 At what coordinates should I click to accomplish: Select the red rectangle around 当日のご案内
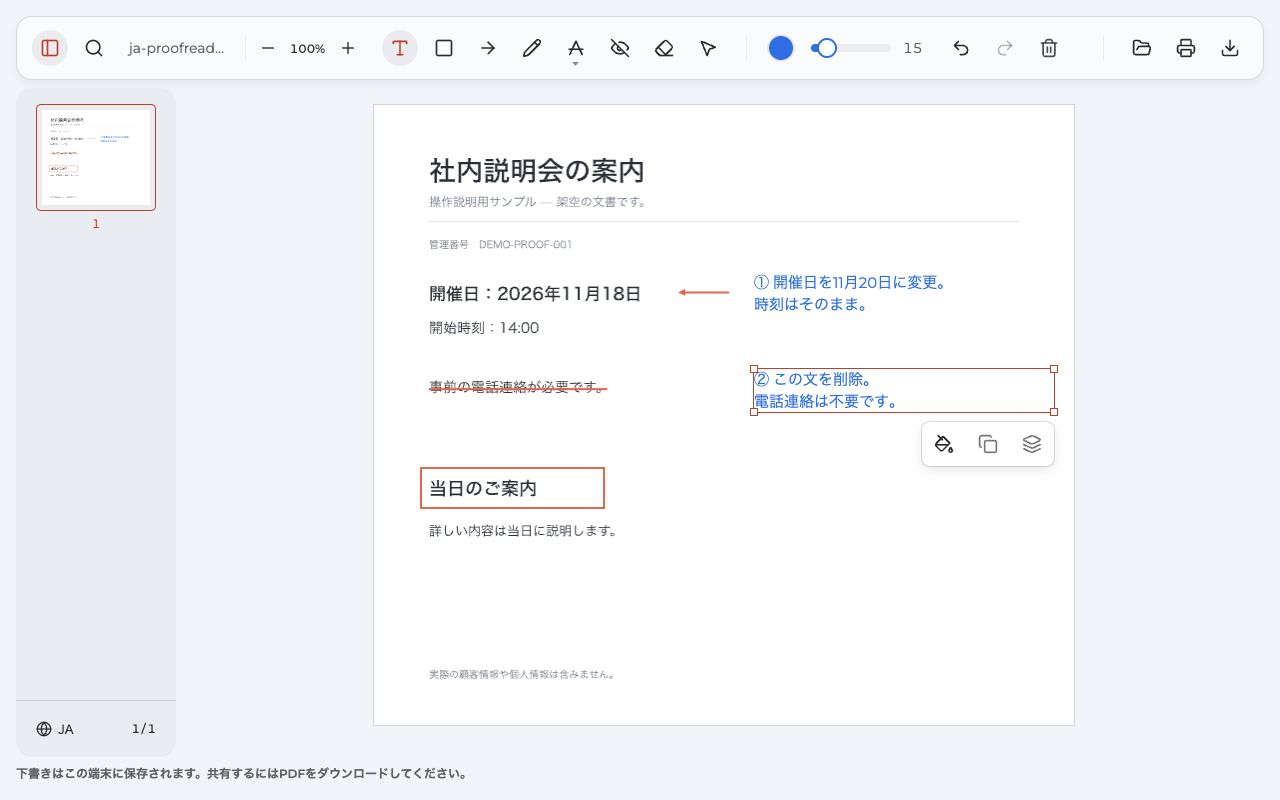(512, 488)
